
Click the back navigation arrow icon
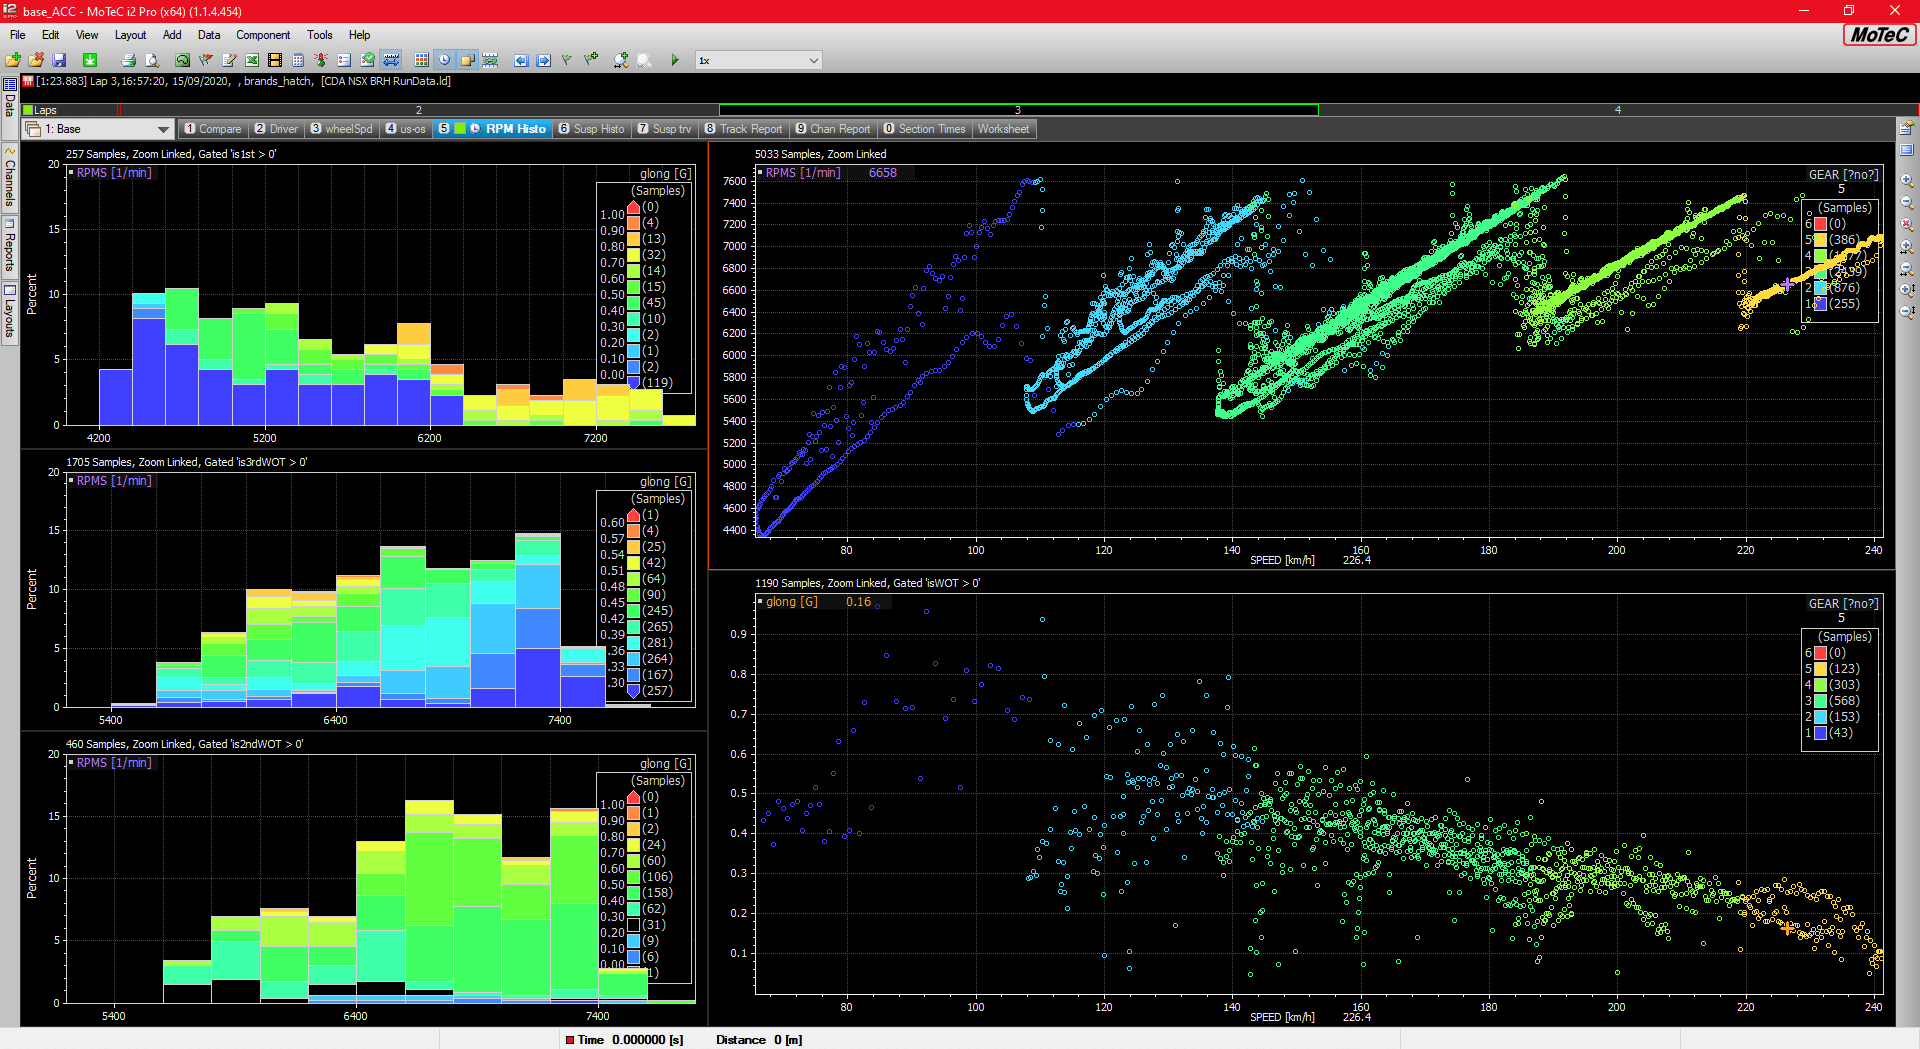click(x=520, y=60)
